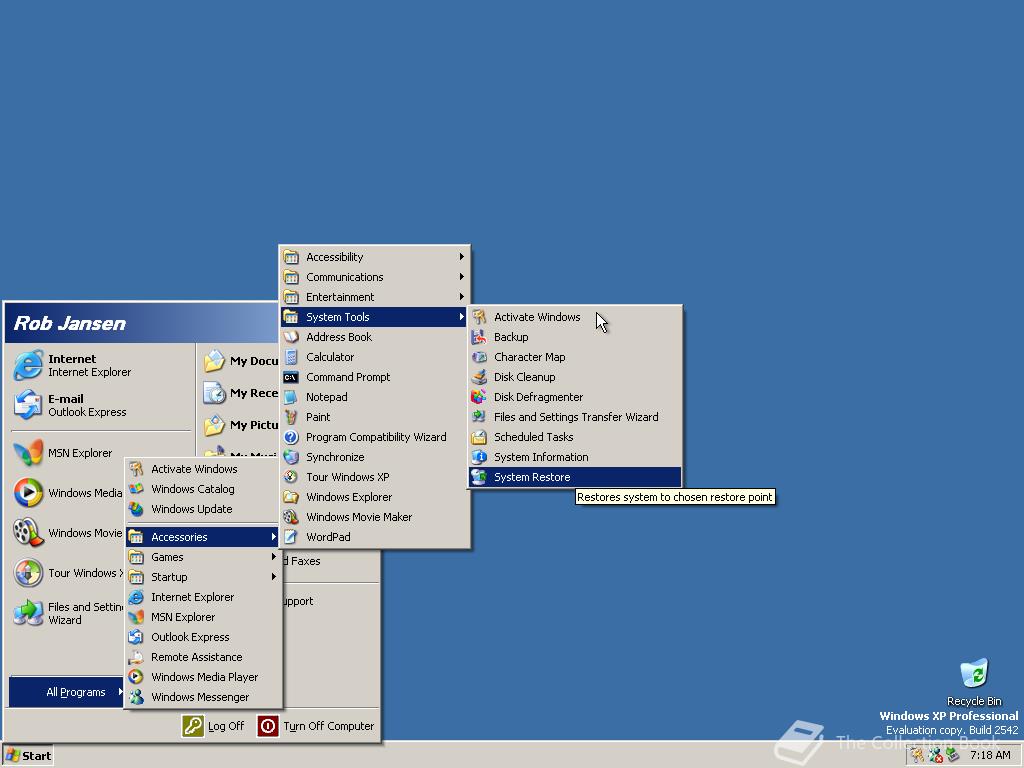
Task: Click the Notepad icon
Action: pos(291,397)
